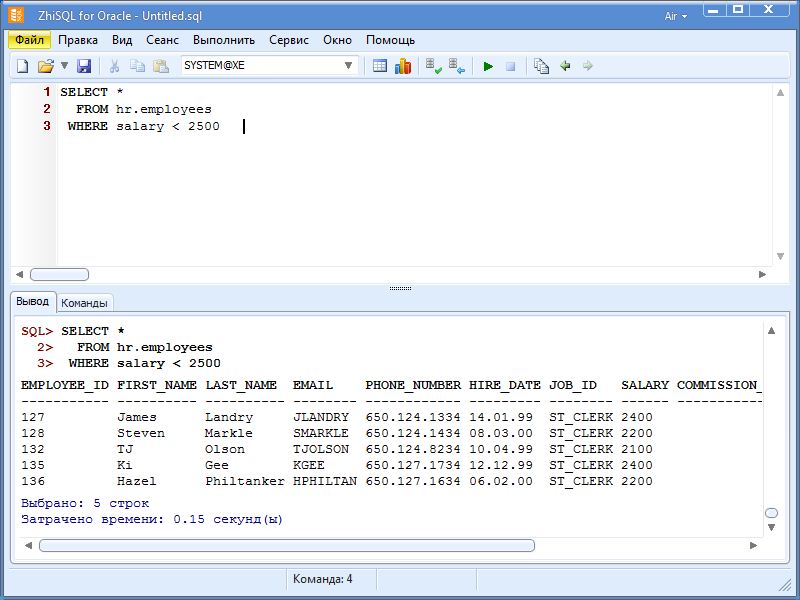
Task: Cut selection with scissors icon
Action: click(114, 66)
